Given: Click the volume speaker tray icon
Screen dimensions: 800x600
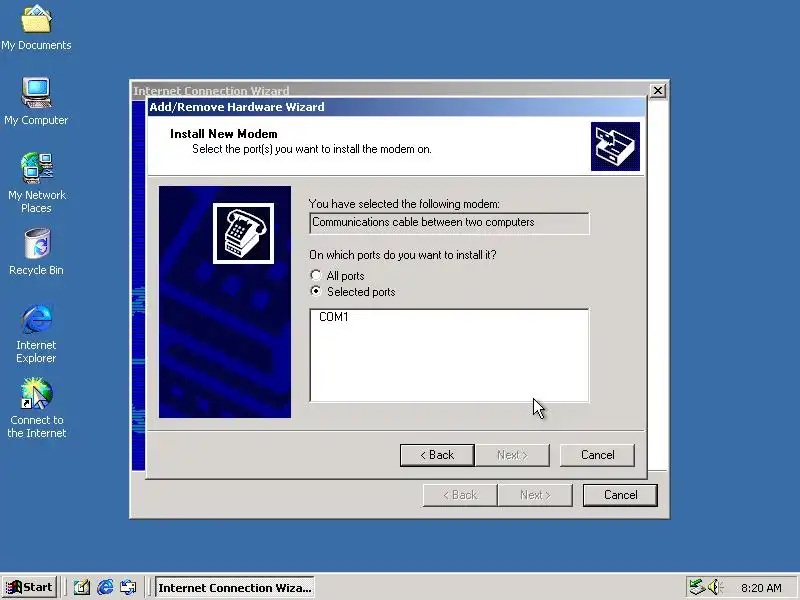Looking at the screenshot, I should coord(715,587).
